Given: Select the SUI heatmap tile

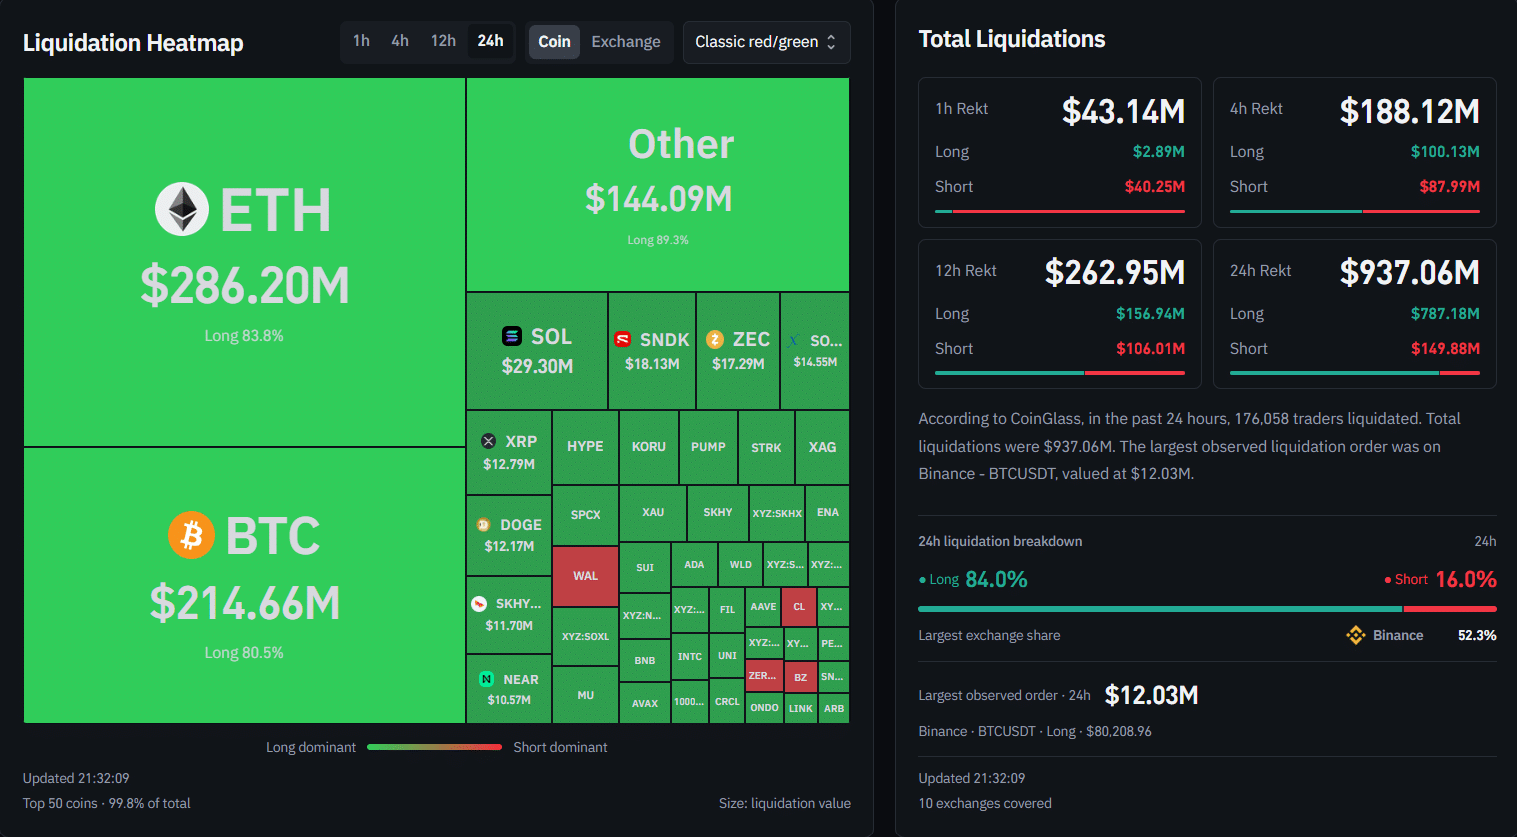Looking at the screenshot, I should [x=645, y=568].
